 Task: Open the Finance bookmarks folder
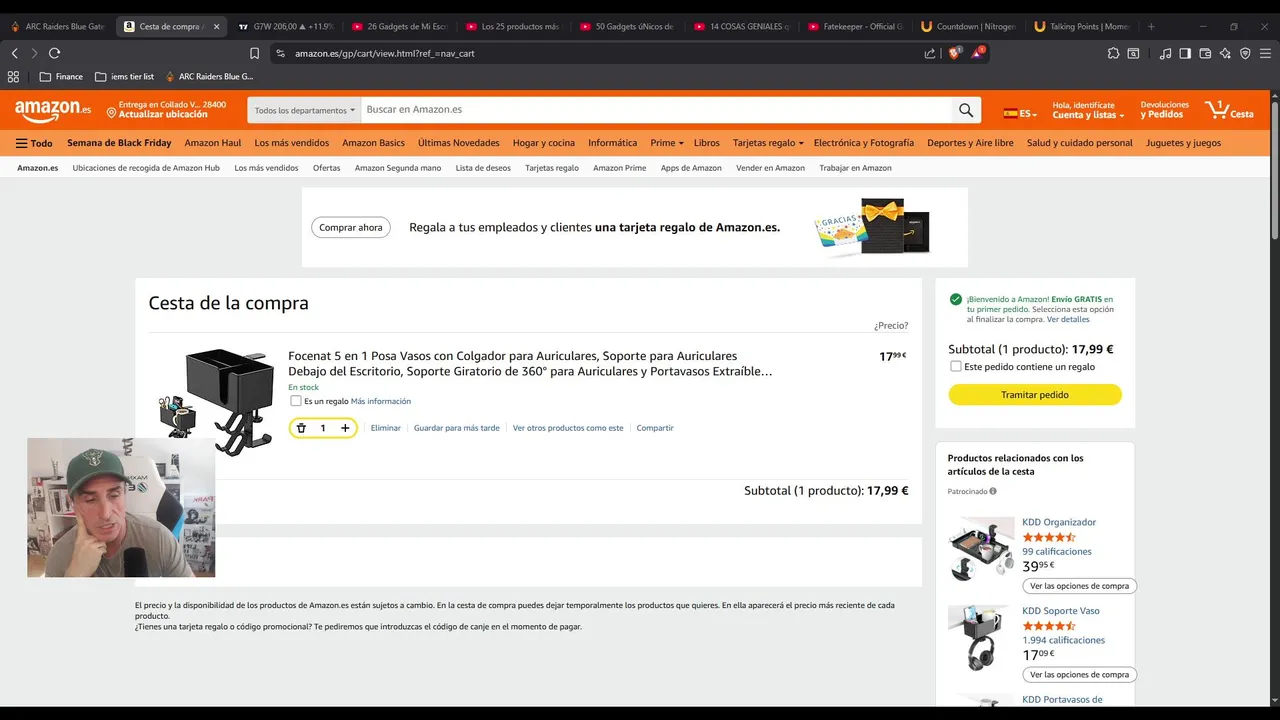tap(61, 76)
